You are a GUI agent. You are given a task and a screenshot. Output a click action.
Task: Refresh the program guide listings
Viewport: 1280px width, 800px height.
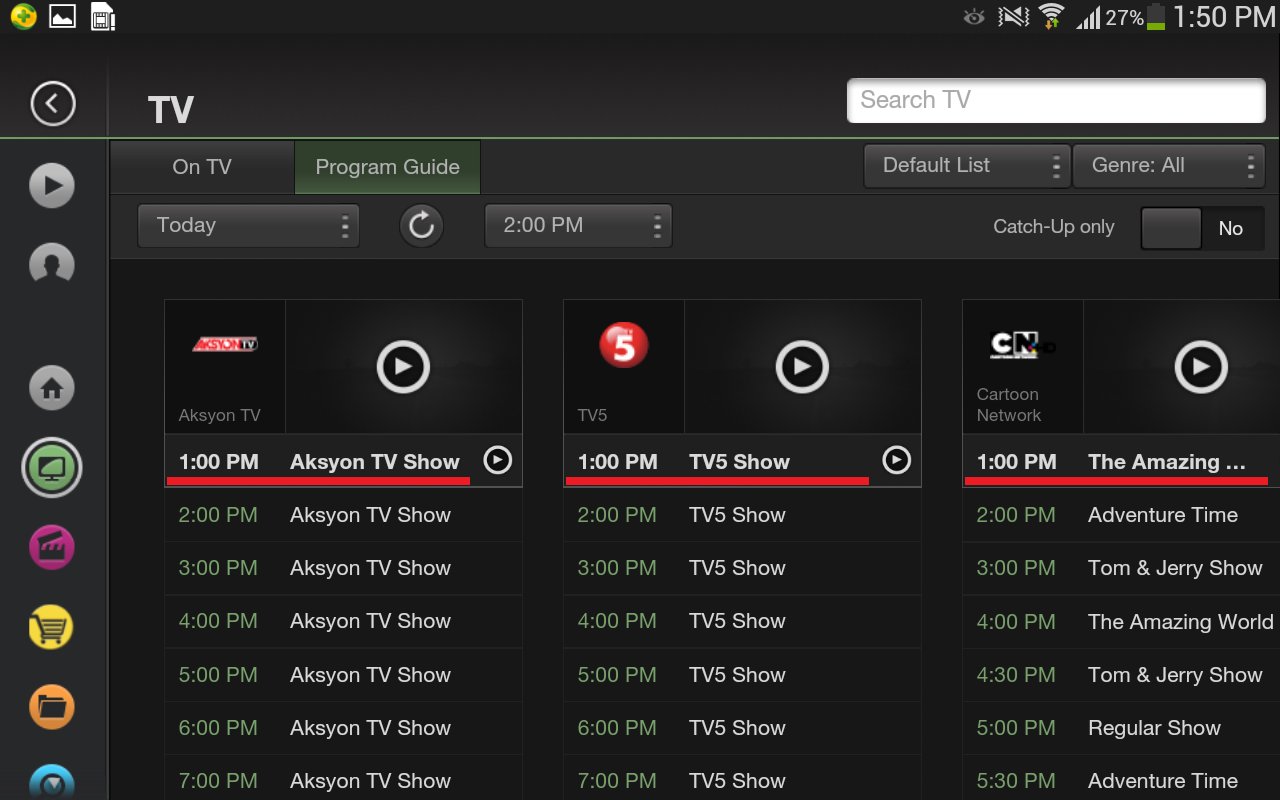(x=421, y=225)
